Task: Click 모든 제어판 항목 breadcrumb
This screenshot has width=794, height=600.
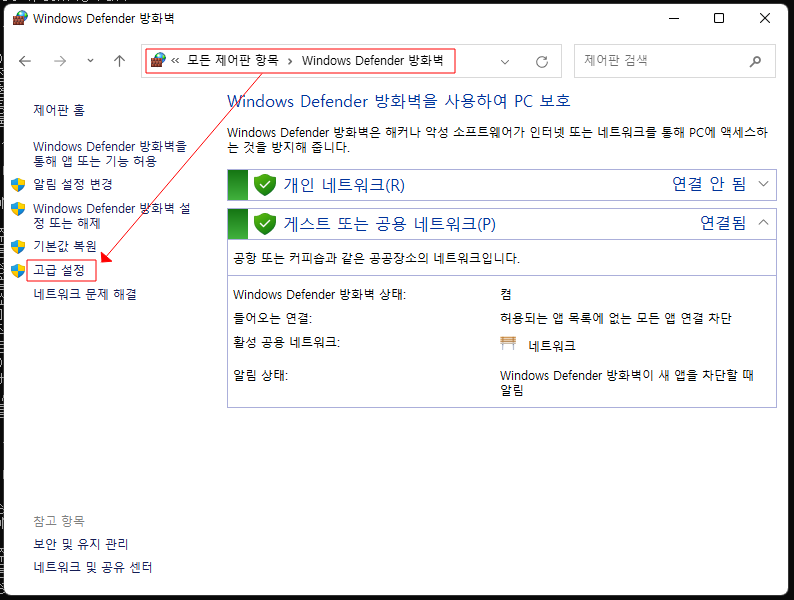Action: click(233, 60)
